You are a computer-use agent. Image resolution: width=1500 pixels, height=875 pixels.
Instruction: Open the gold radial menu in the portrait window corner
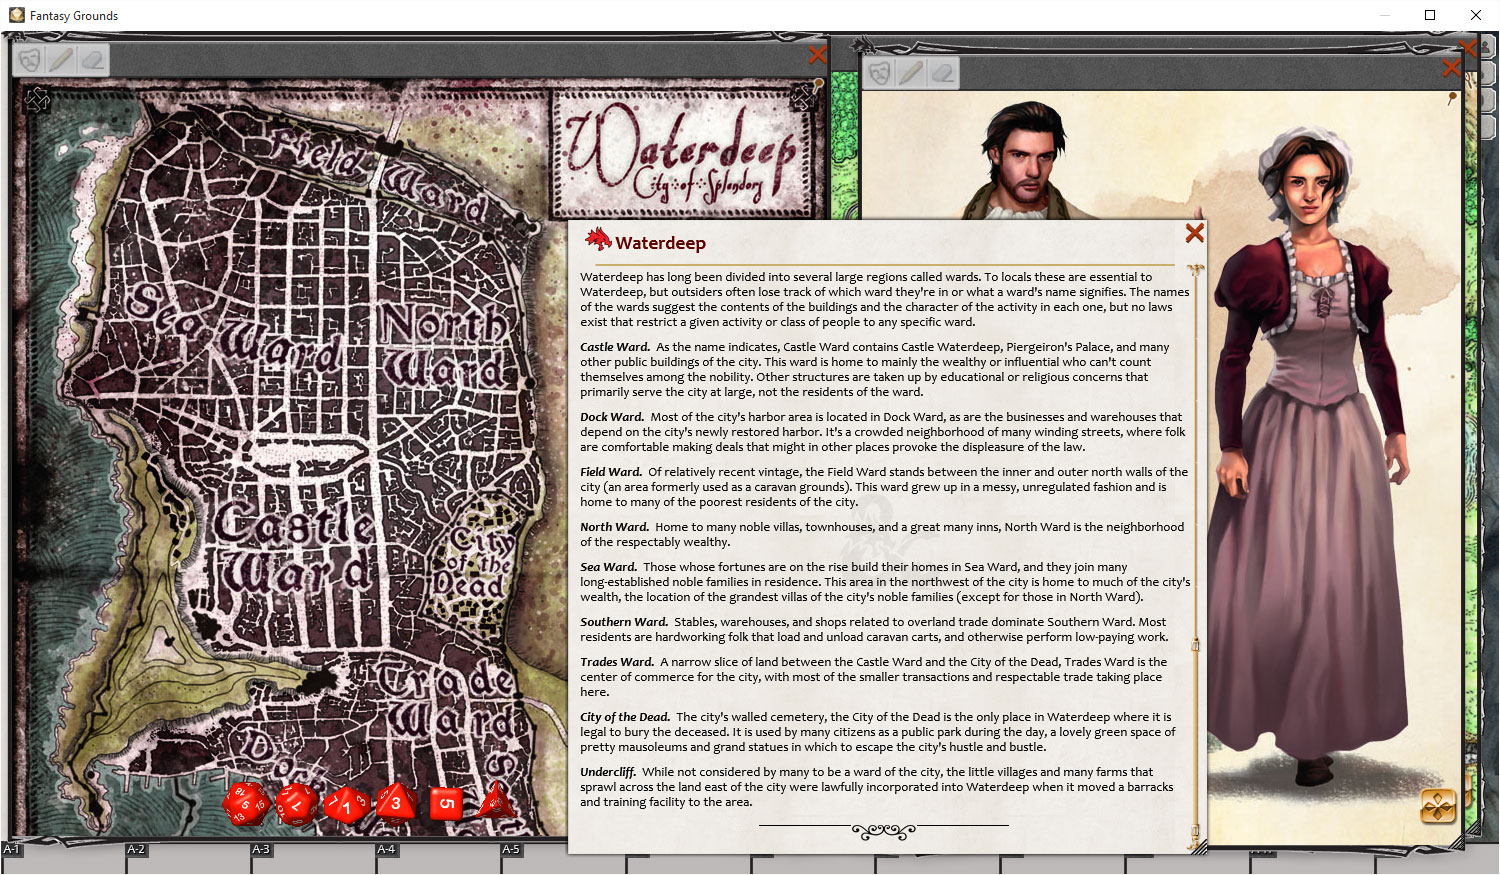tap(1438, 806)
